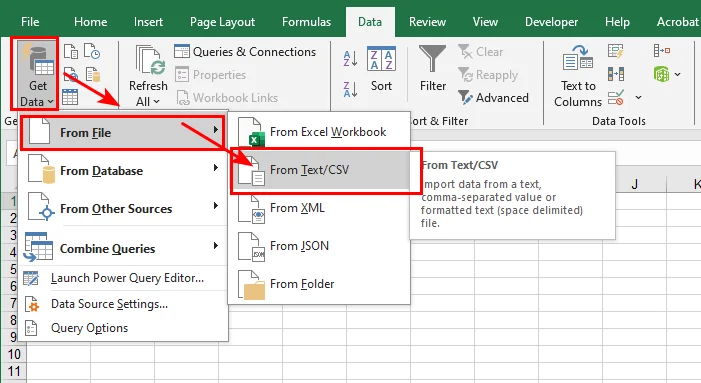The height and width of the screenshot is (383, 701).
Task: Open the File tab
Action: point(30,22)
